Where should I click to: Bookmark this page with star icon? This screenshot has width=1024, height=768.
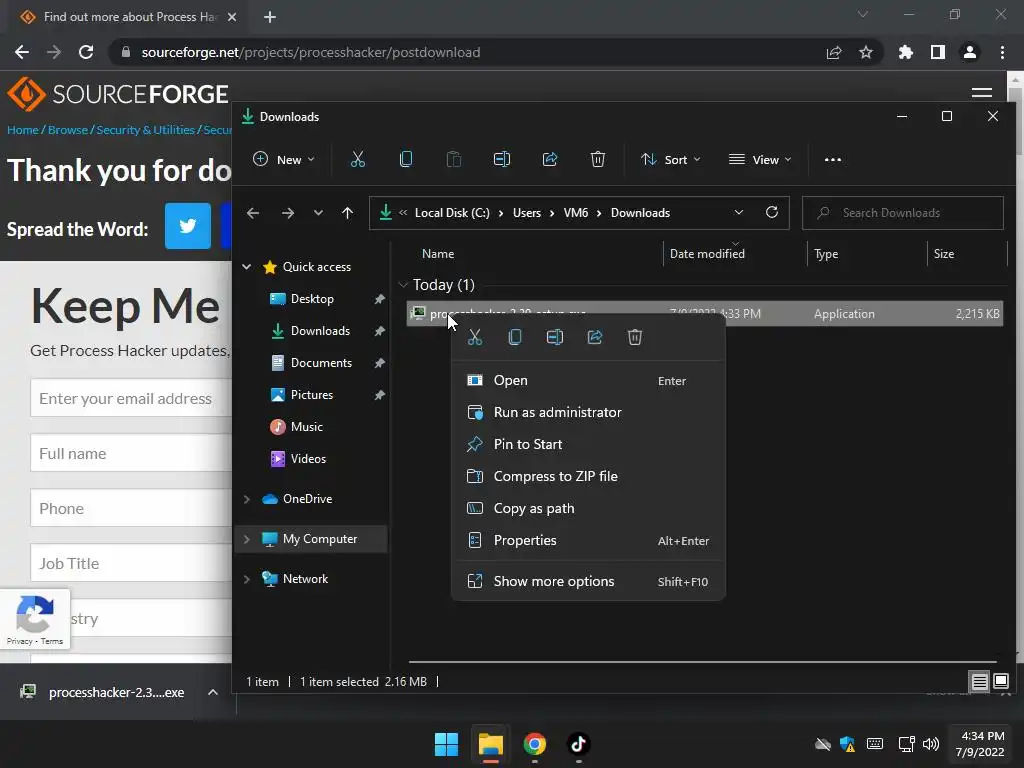tap(865, 52)
